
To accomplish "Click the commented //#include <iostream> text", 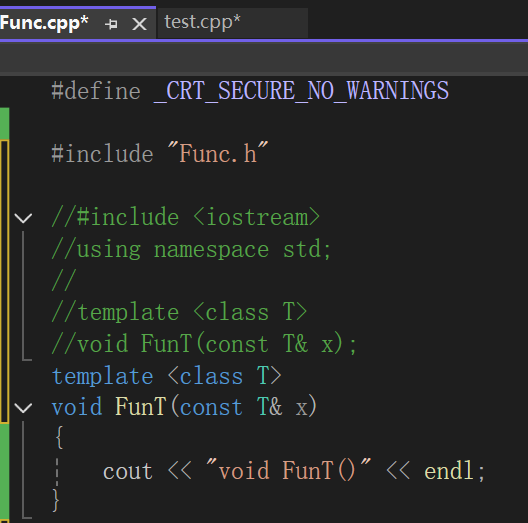I will click(x=186, y=217).
